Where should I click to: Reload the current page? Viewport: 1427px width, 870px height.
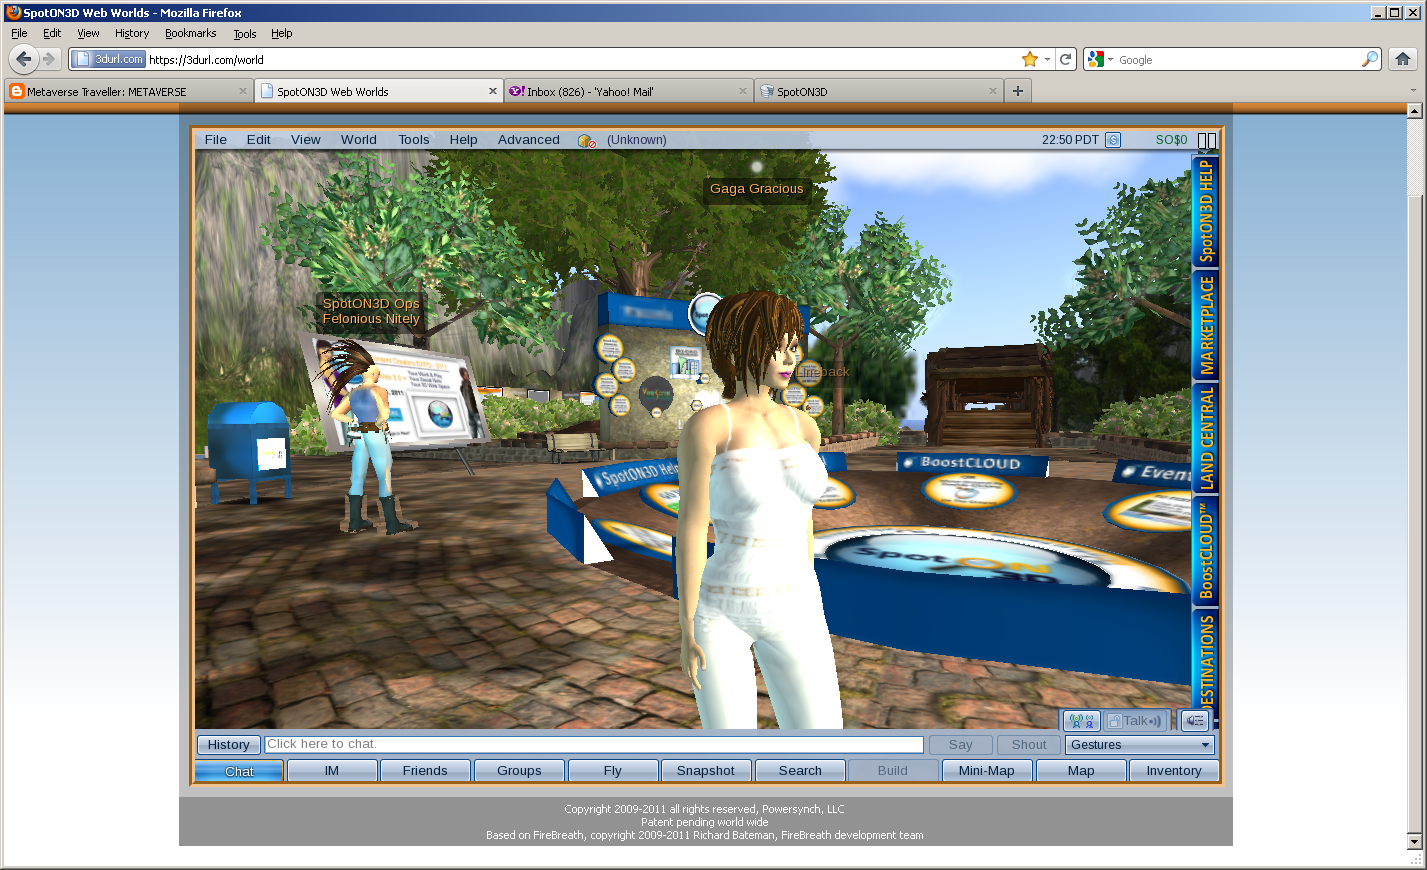pos(1066,59)
